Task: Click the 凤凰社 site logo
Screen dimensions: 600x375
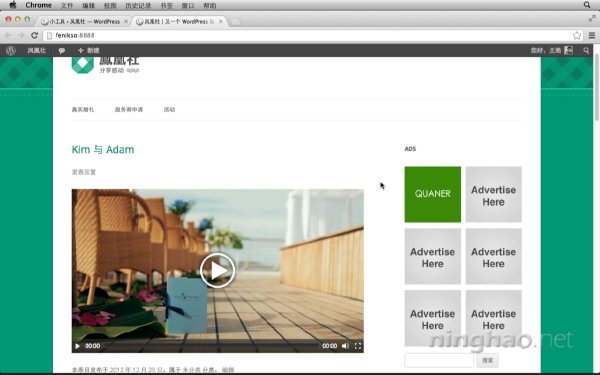Action: click(106, 65)
